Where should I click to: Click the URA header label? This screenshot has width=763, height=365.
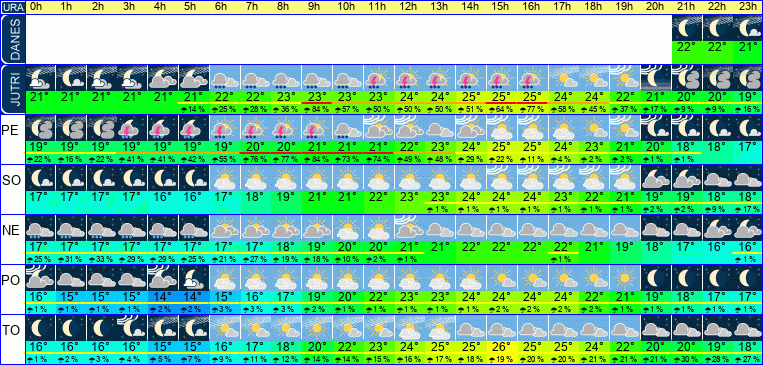[12, 7]
